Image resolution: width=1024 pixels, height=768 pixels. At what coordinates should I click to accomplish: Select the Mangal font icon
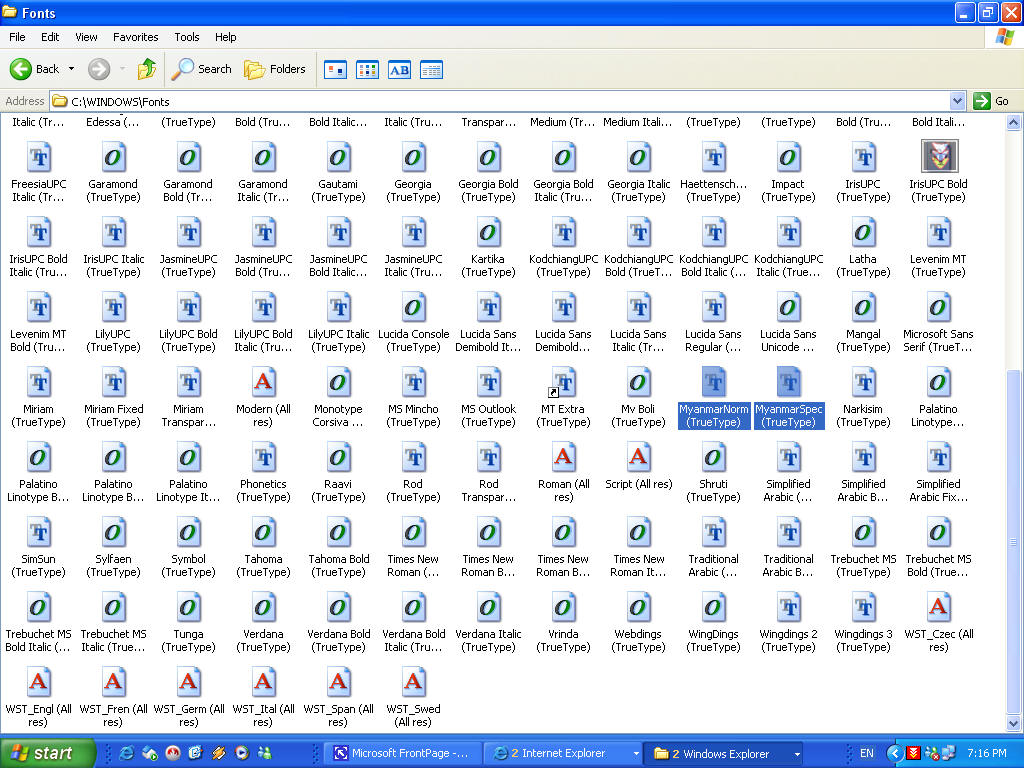(863, 308)
